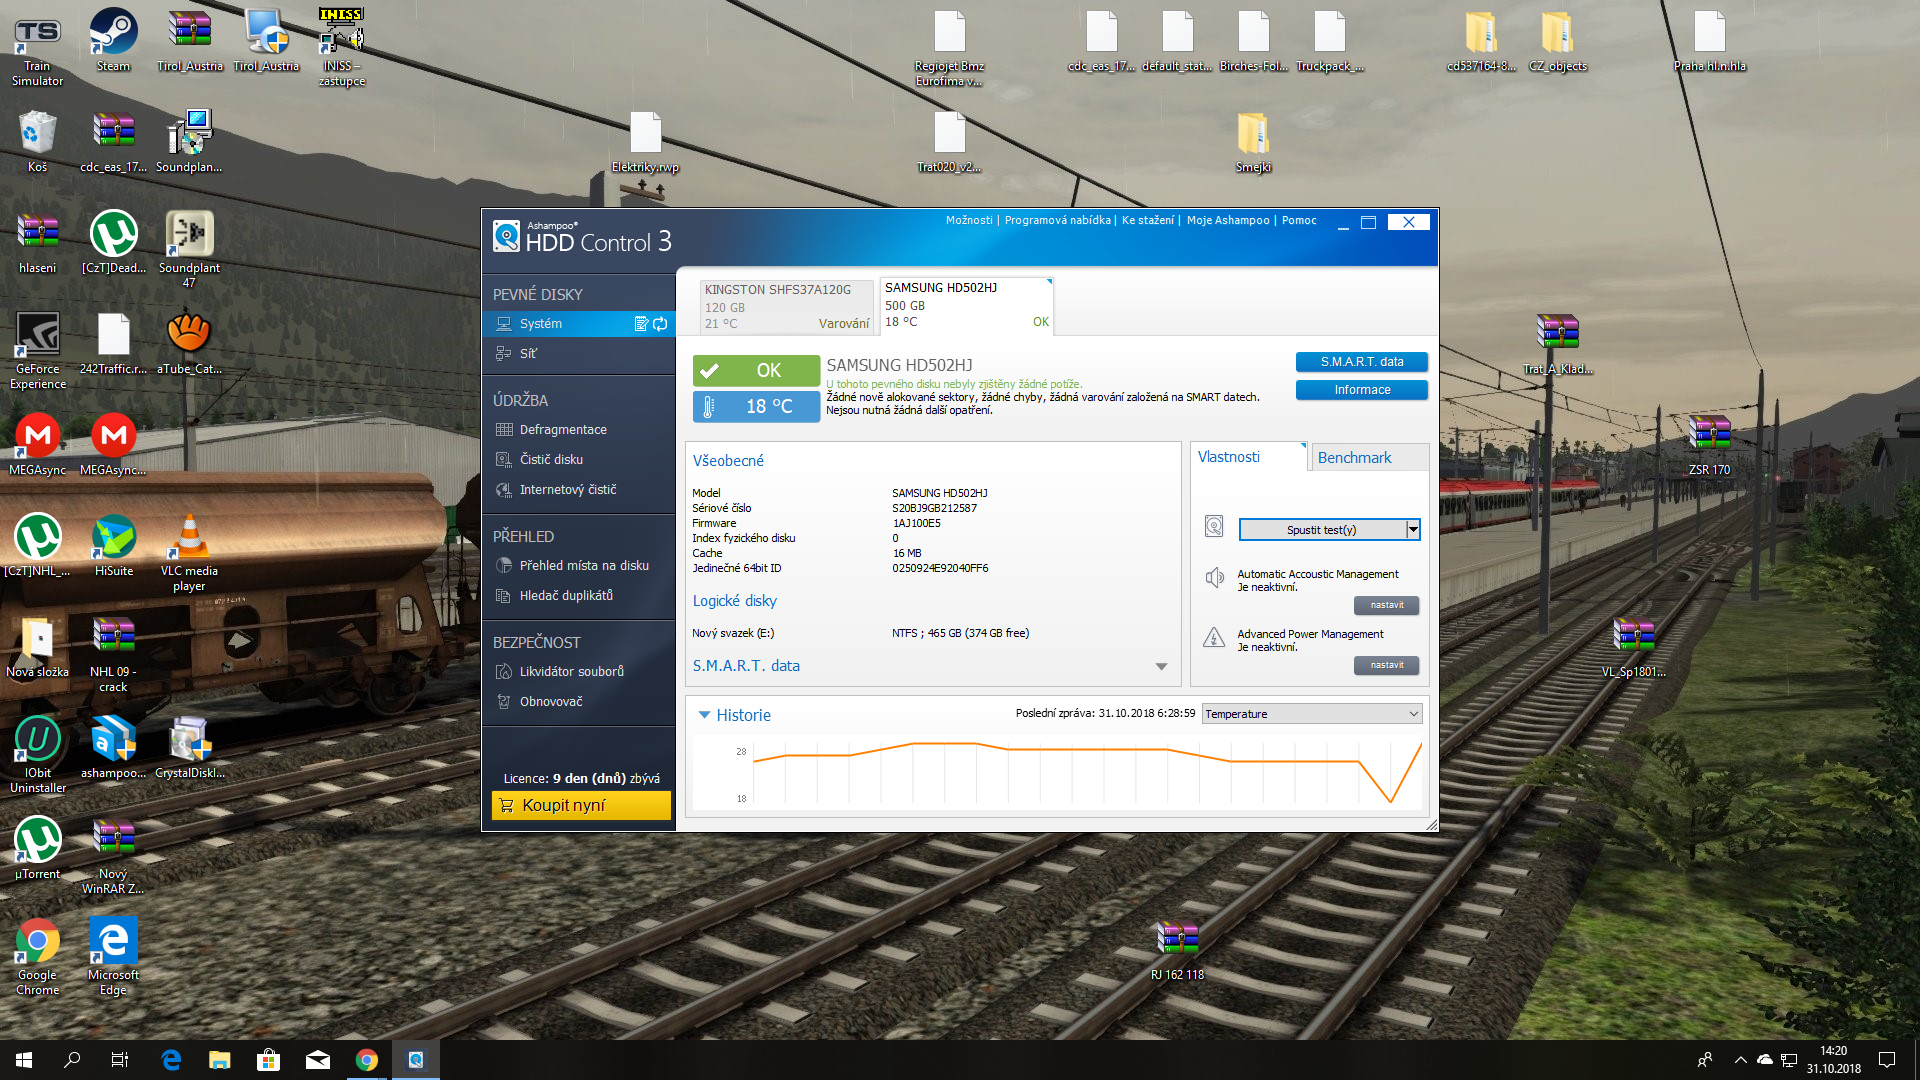The height and width of the screenshot is (1080, 1920).
Task: Open the Windows Start menu
Action: point(24,1060)
